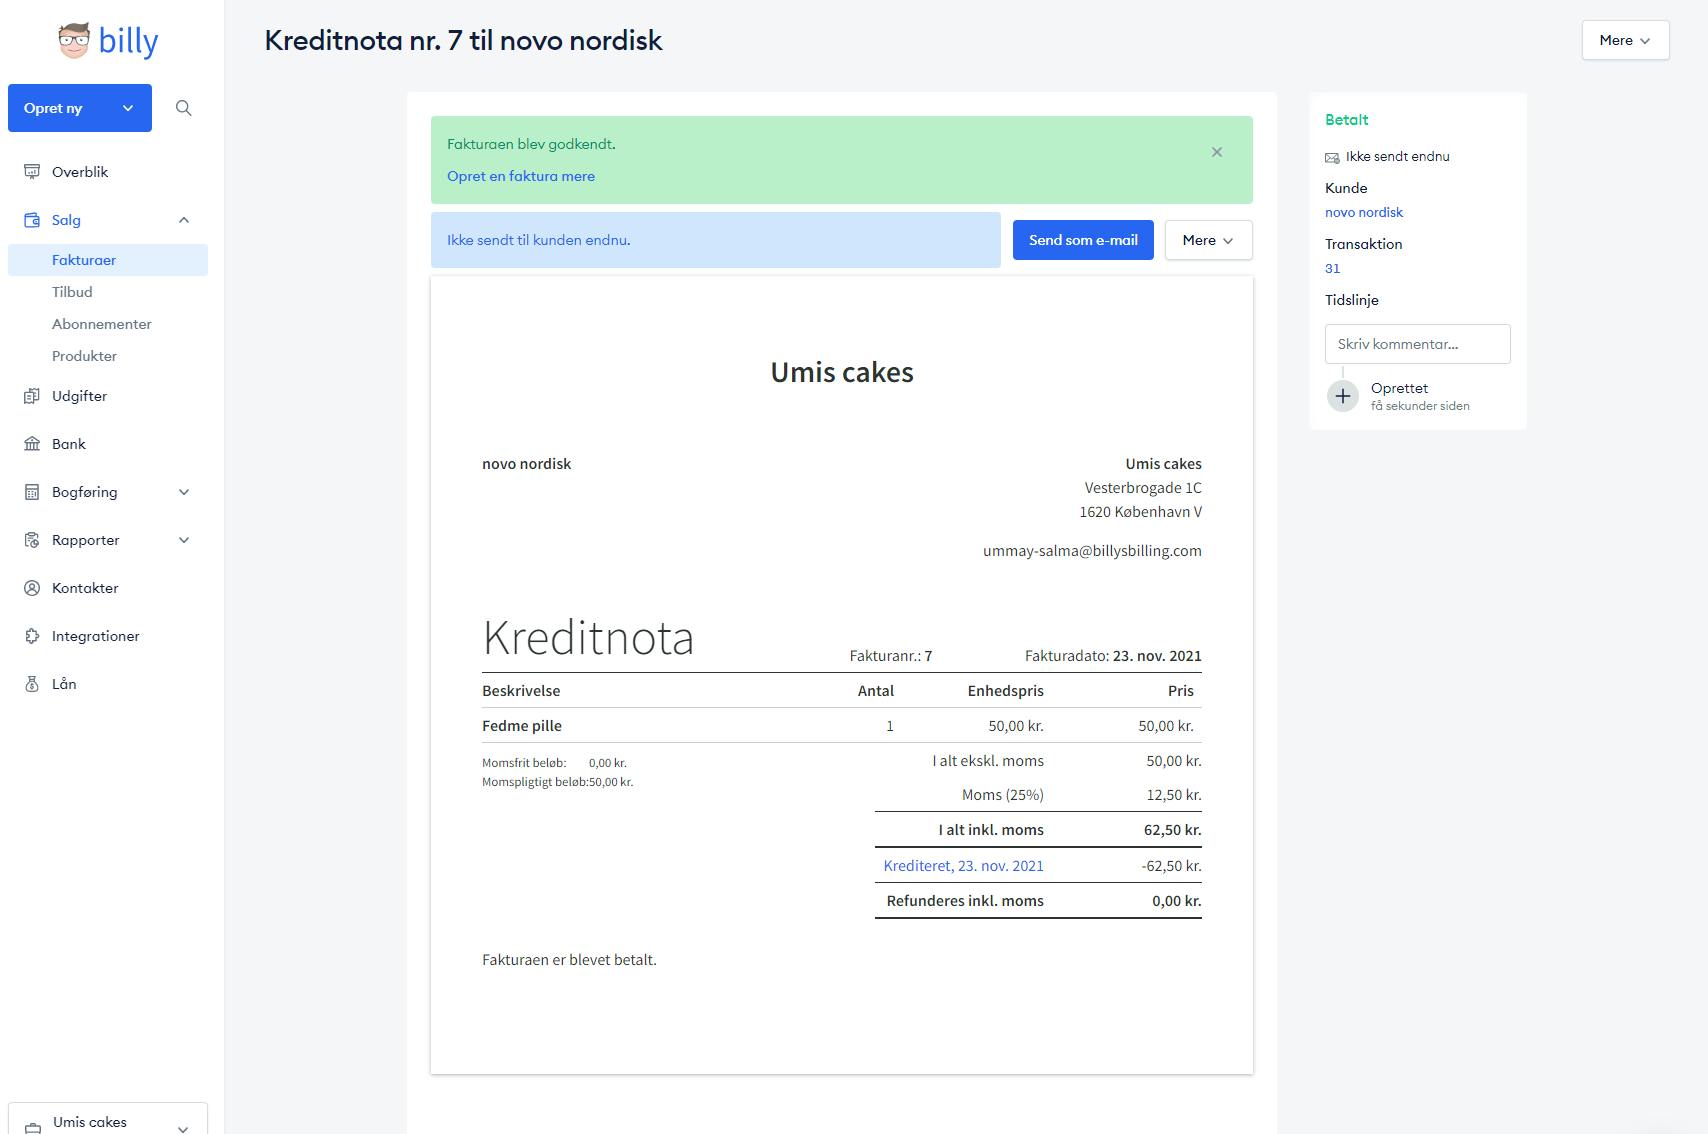The image size is (1708, 1134).
Task: Click the I alt inkl. moms total 62,50 kr.
Action: pos(1173,830)
